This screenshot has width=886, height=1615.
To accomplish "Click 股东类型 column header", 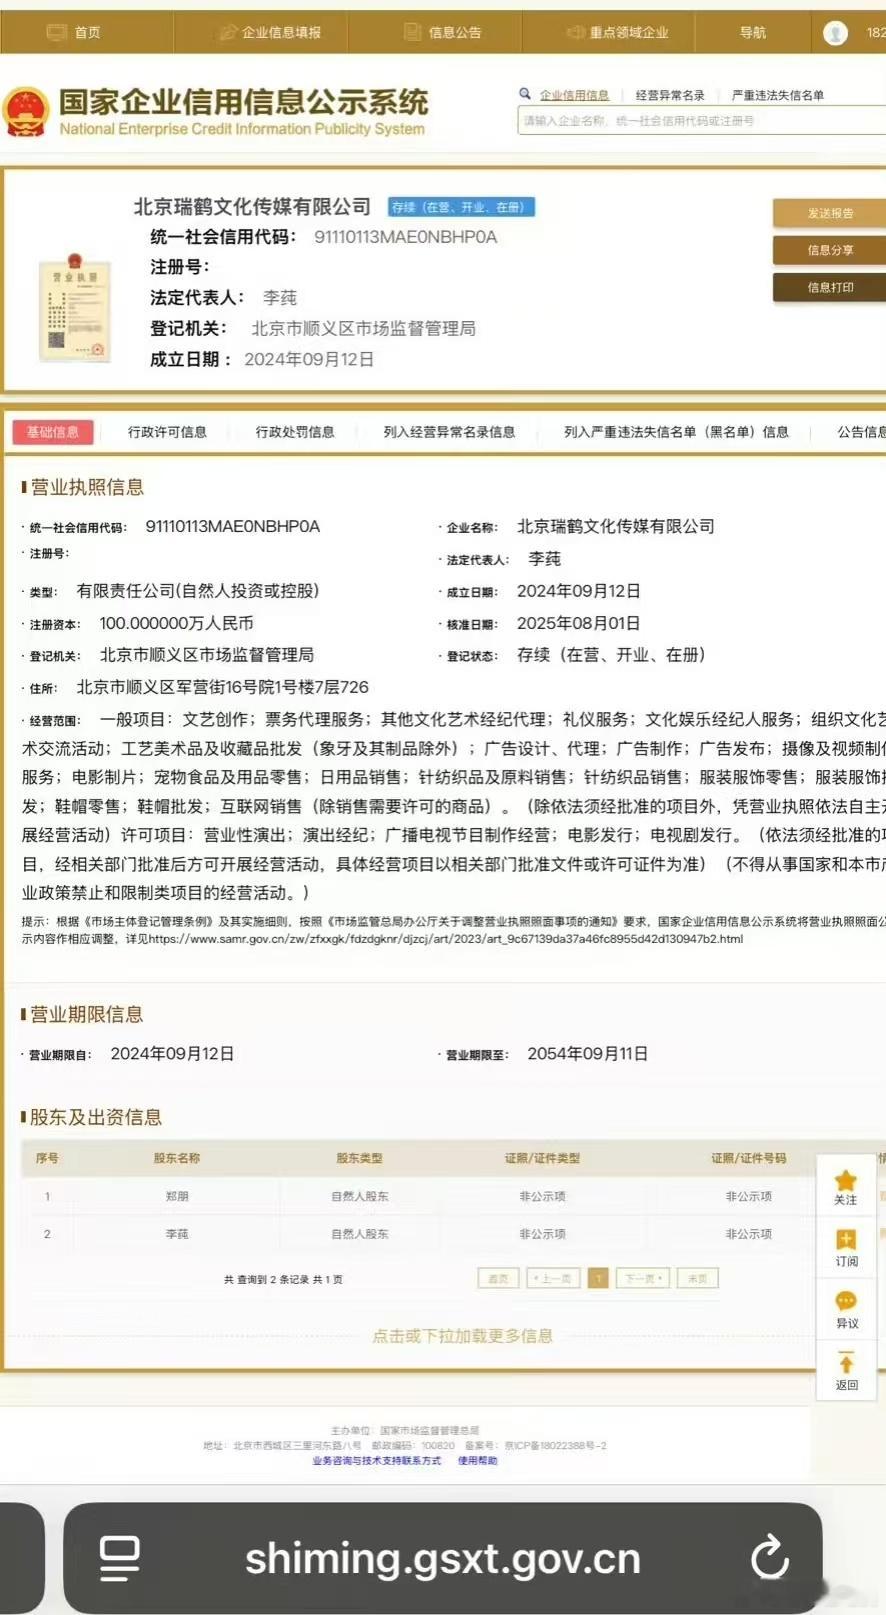I will click(x=359, y=1158).
